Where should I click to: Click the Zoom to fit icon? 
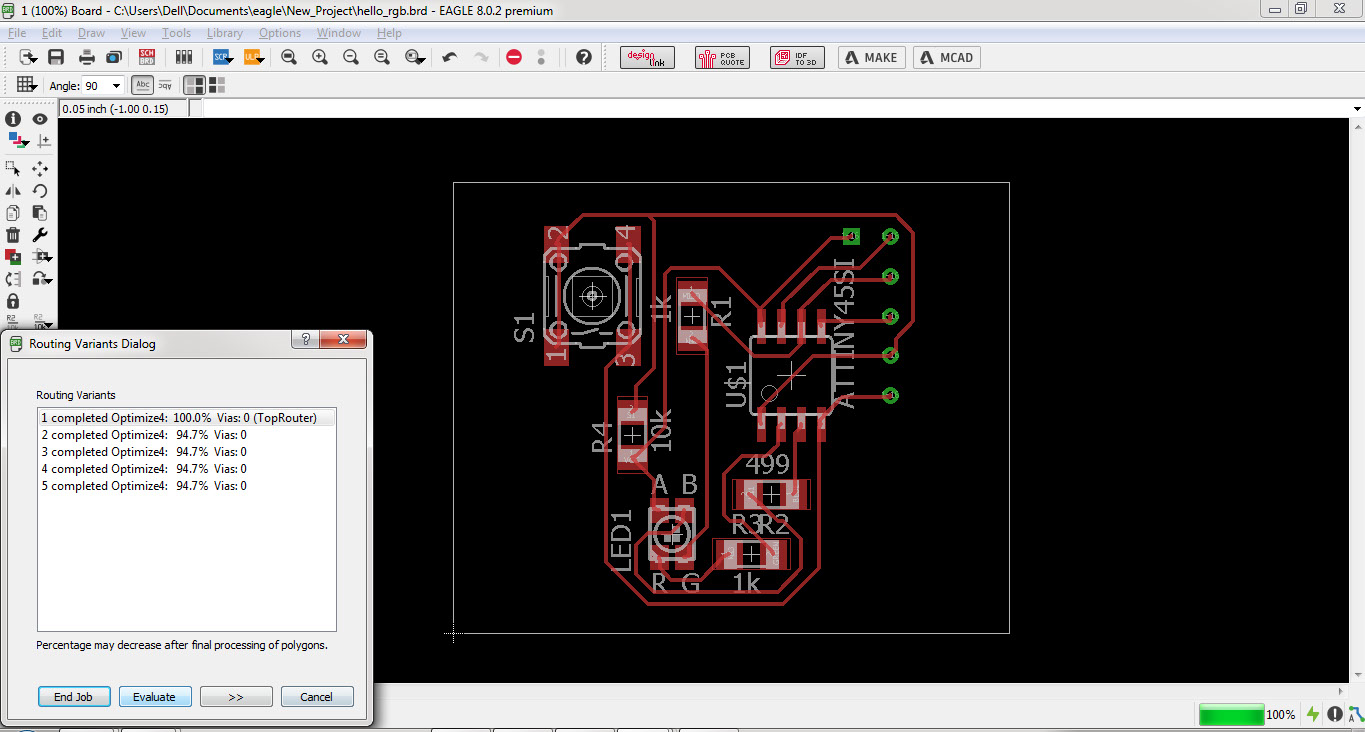point(289,57)
